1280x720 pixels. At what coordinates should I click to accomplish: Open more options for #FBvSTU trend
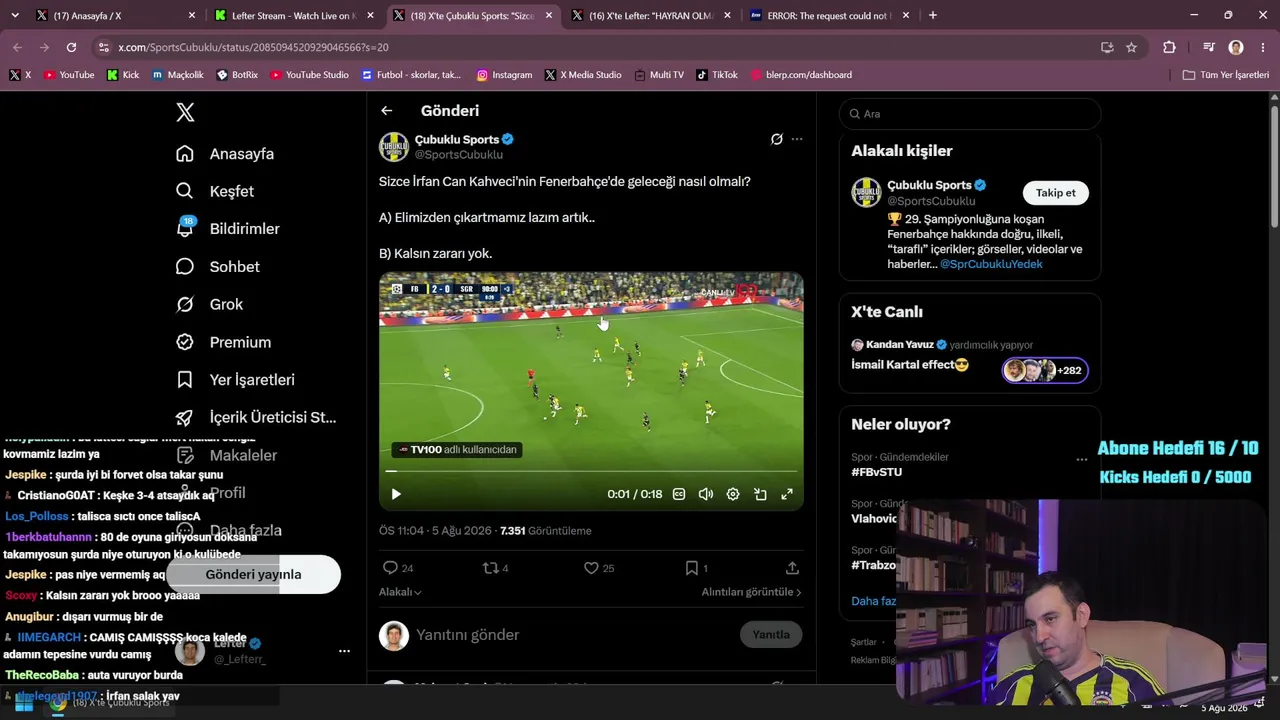coord(1081,460)
